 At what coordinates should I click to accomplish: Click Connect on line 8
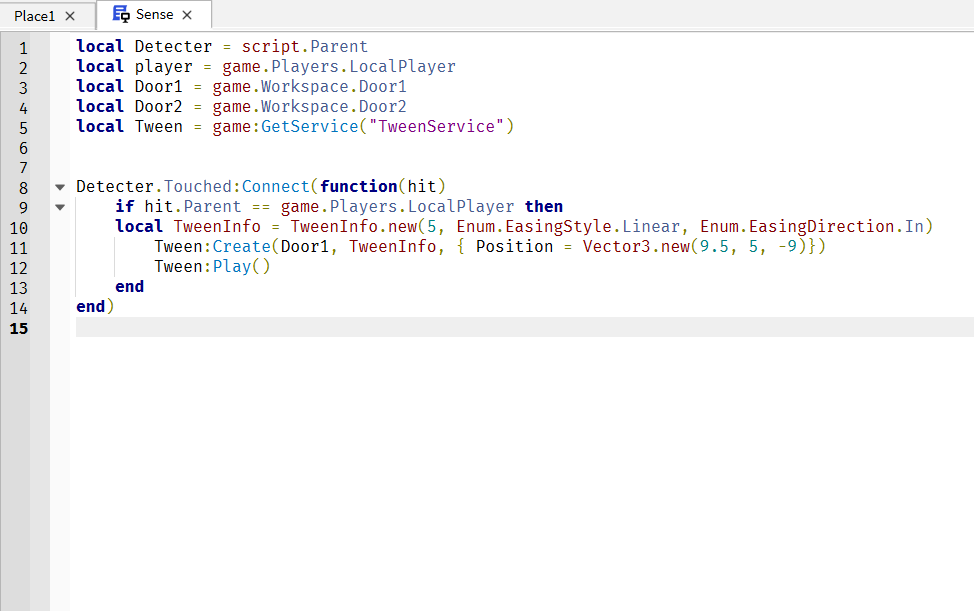pos(275,186)
